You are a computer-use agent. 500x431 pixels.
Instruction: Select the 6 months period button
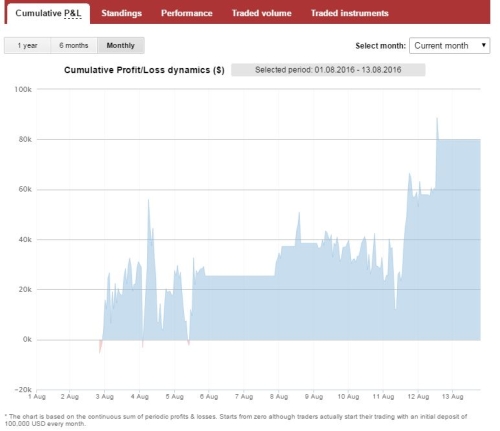pos(74,45)
